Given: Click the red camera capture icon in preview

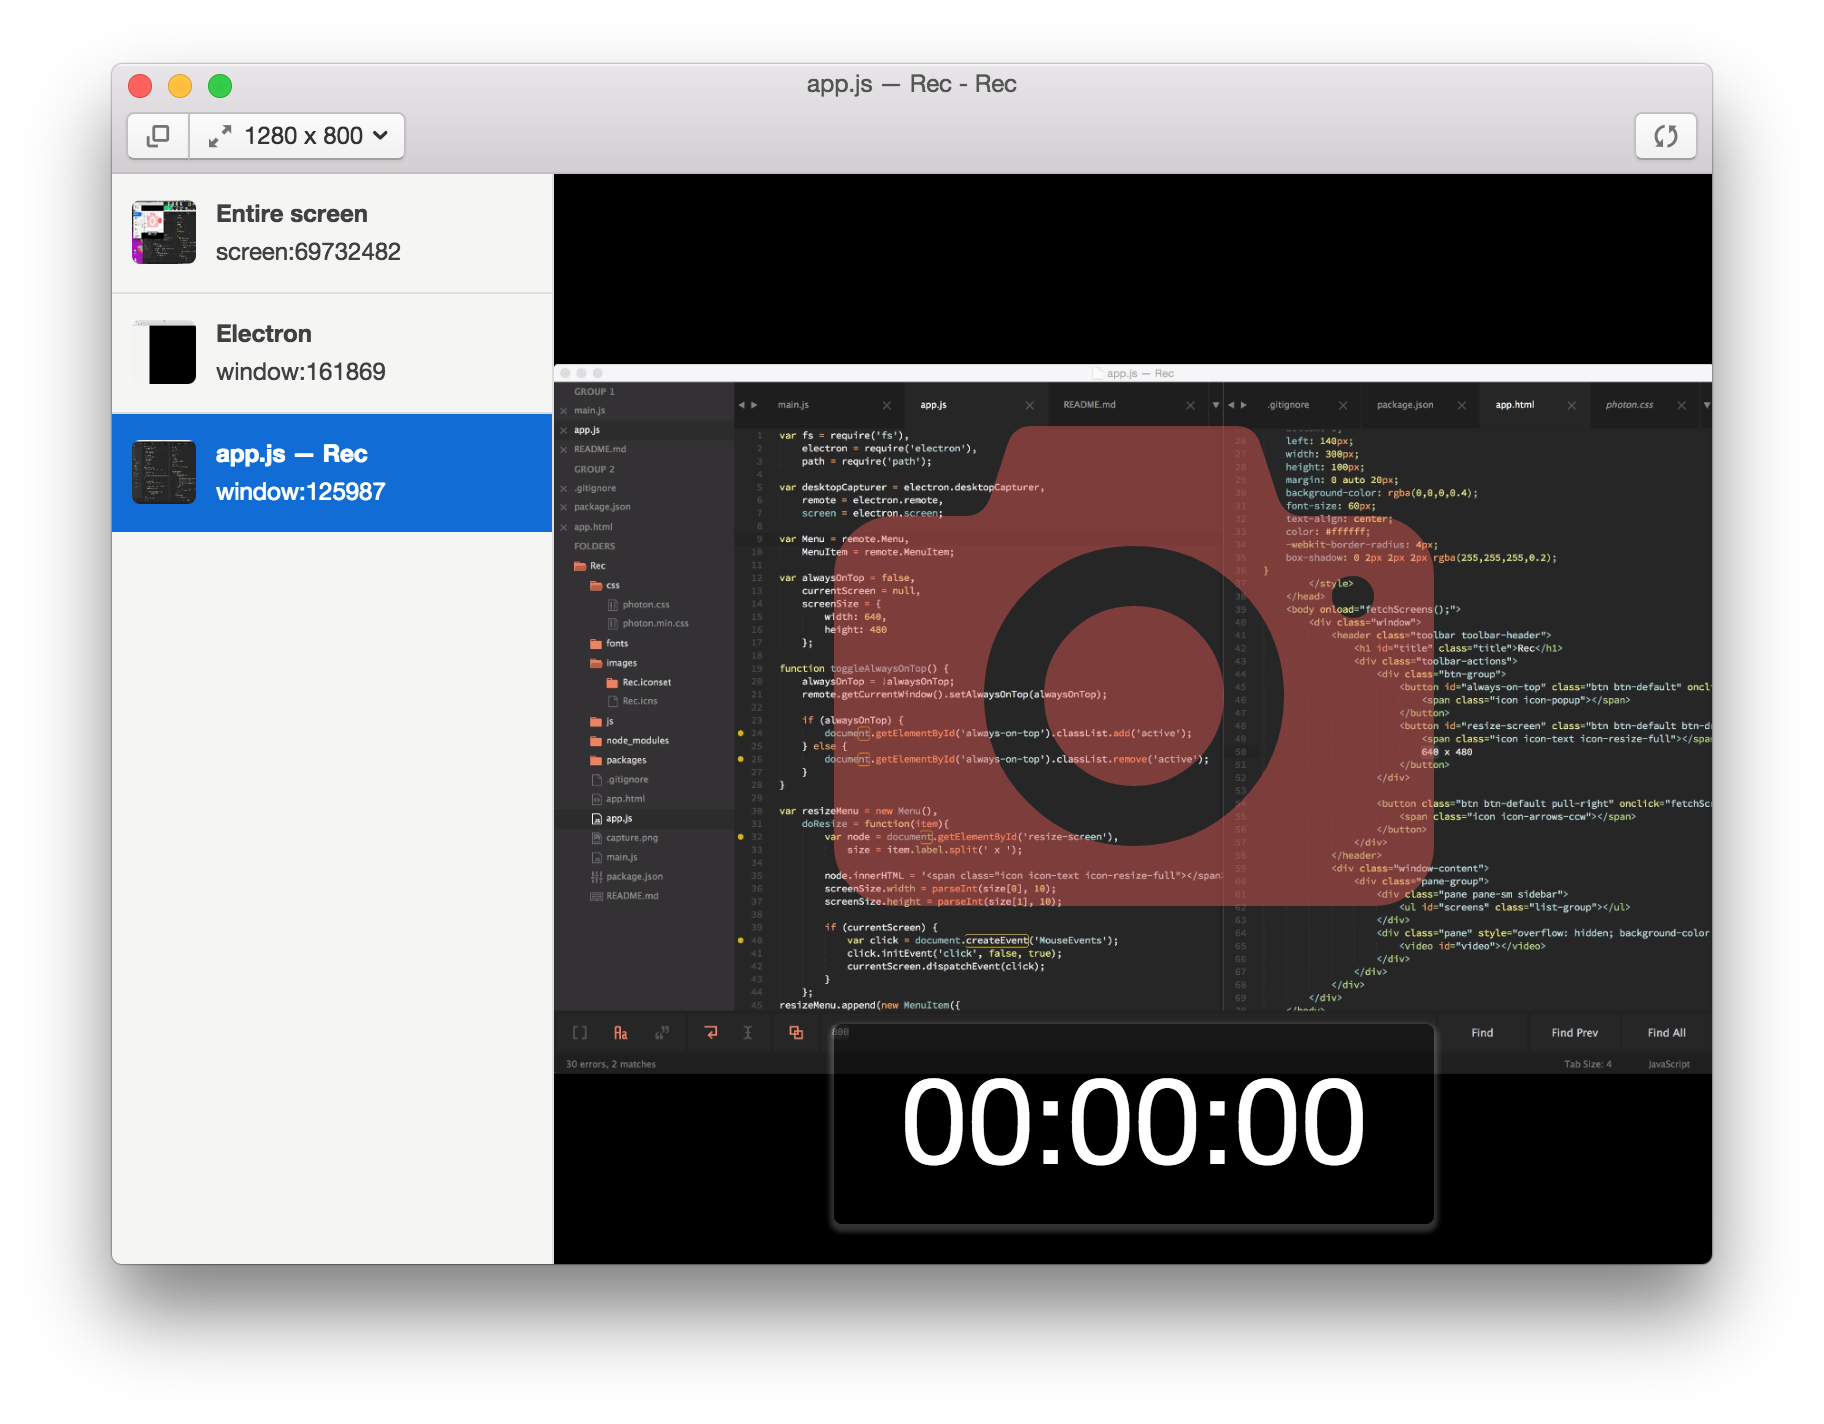Looking at the screenshot, I should (x=1132, y=666).
